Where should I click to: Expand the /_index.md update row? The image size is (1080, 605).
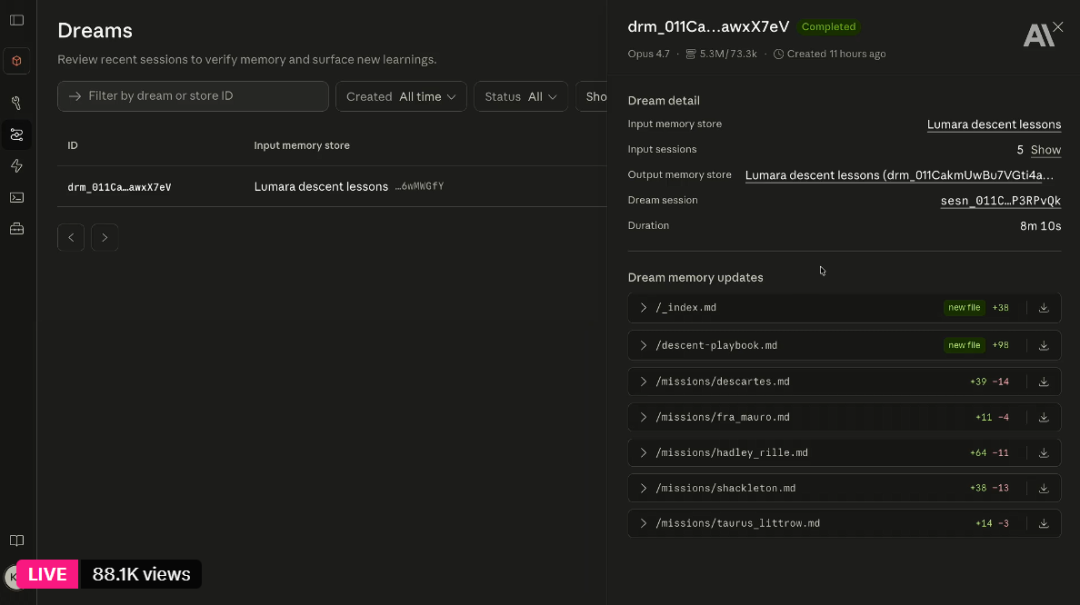tap(643, 308)
